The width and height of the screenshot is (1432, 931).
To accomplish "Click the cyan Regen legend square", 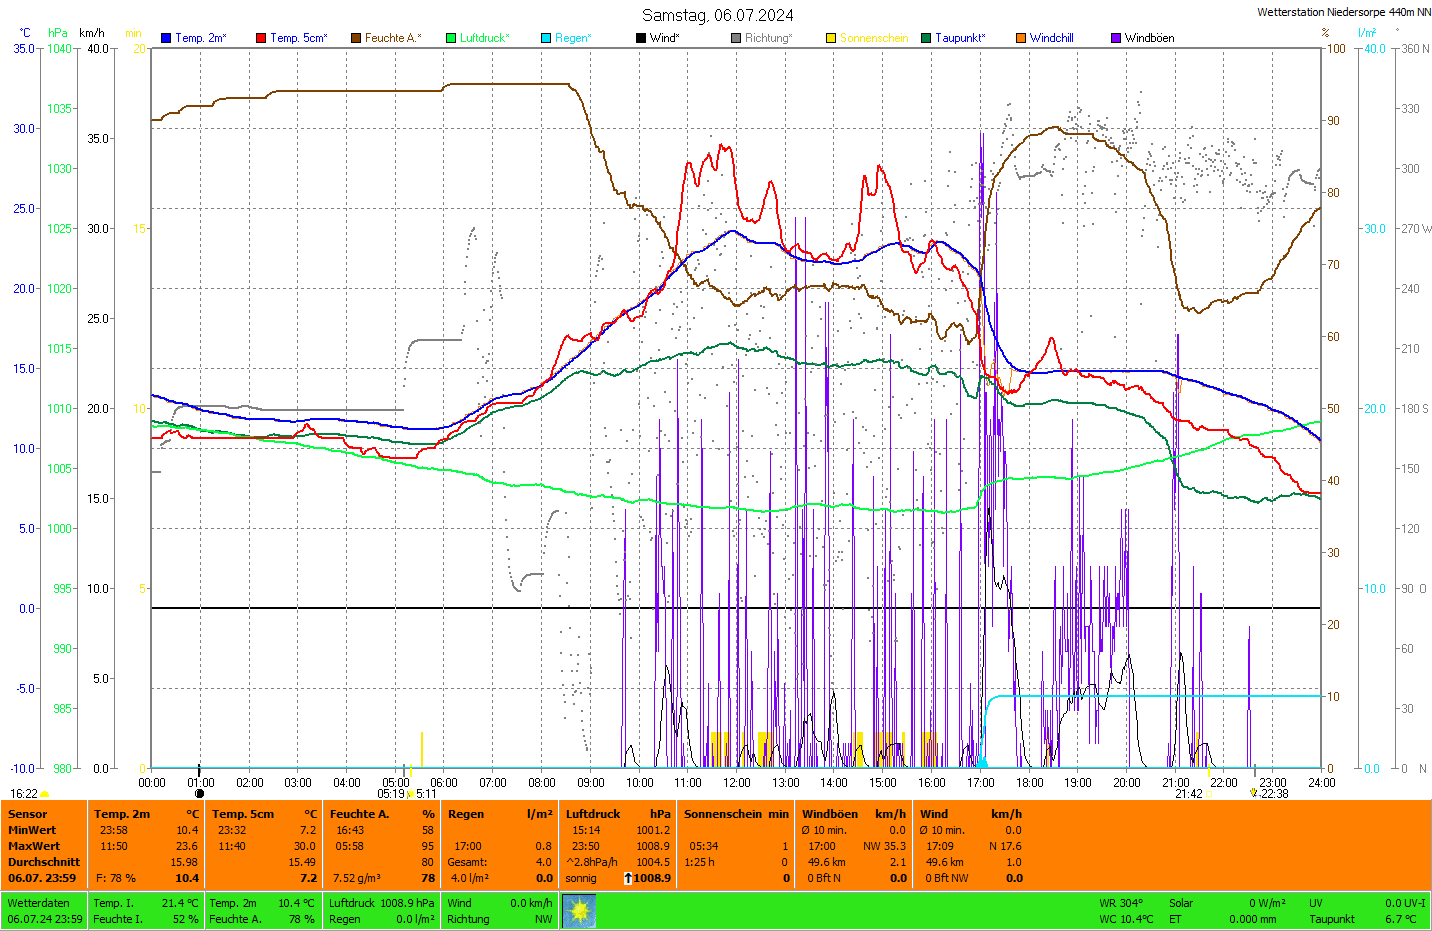I will (x=546, y=38).
